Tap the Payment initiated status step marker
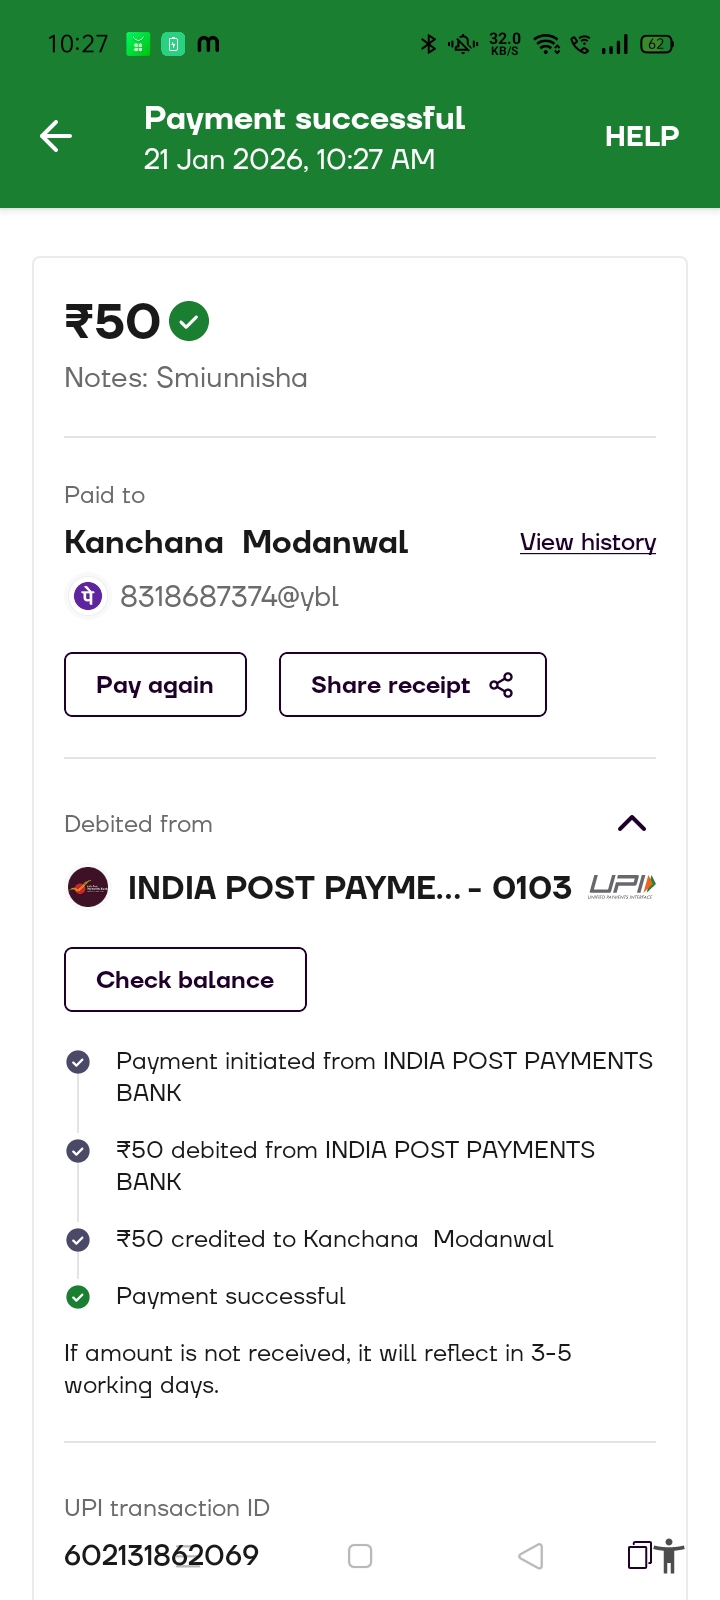 78,1062
